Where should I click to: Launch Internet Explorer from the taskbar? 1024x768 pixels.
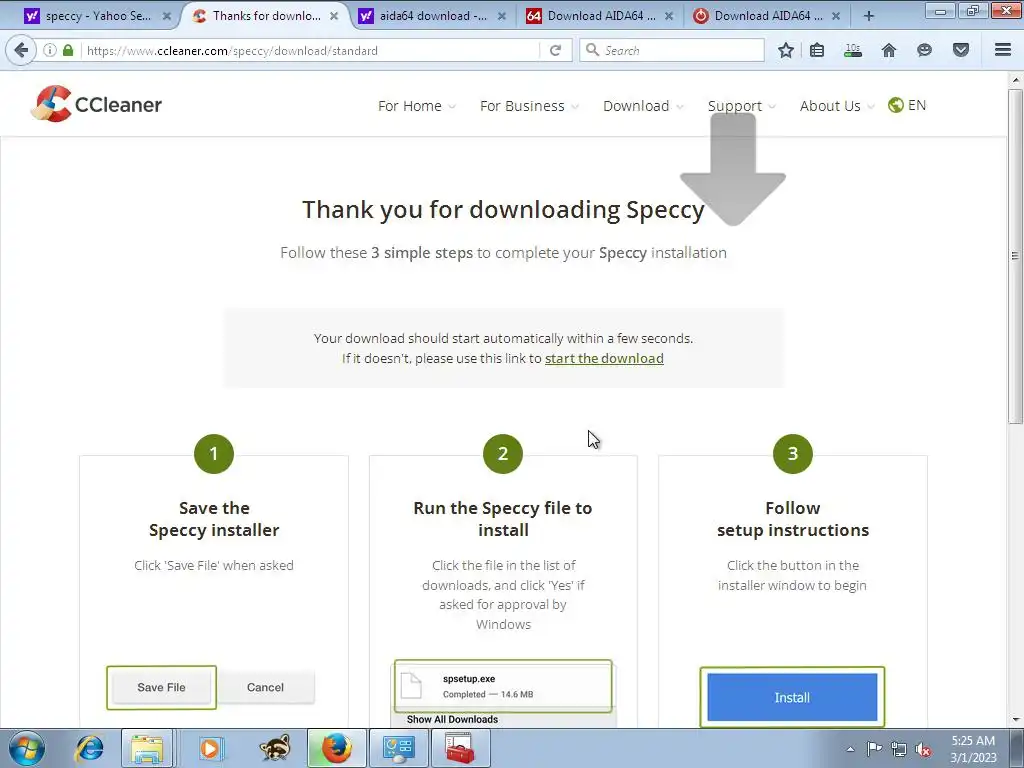coord(89,748)
